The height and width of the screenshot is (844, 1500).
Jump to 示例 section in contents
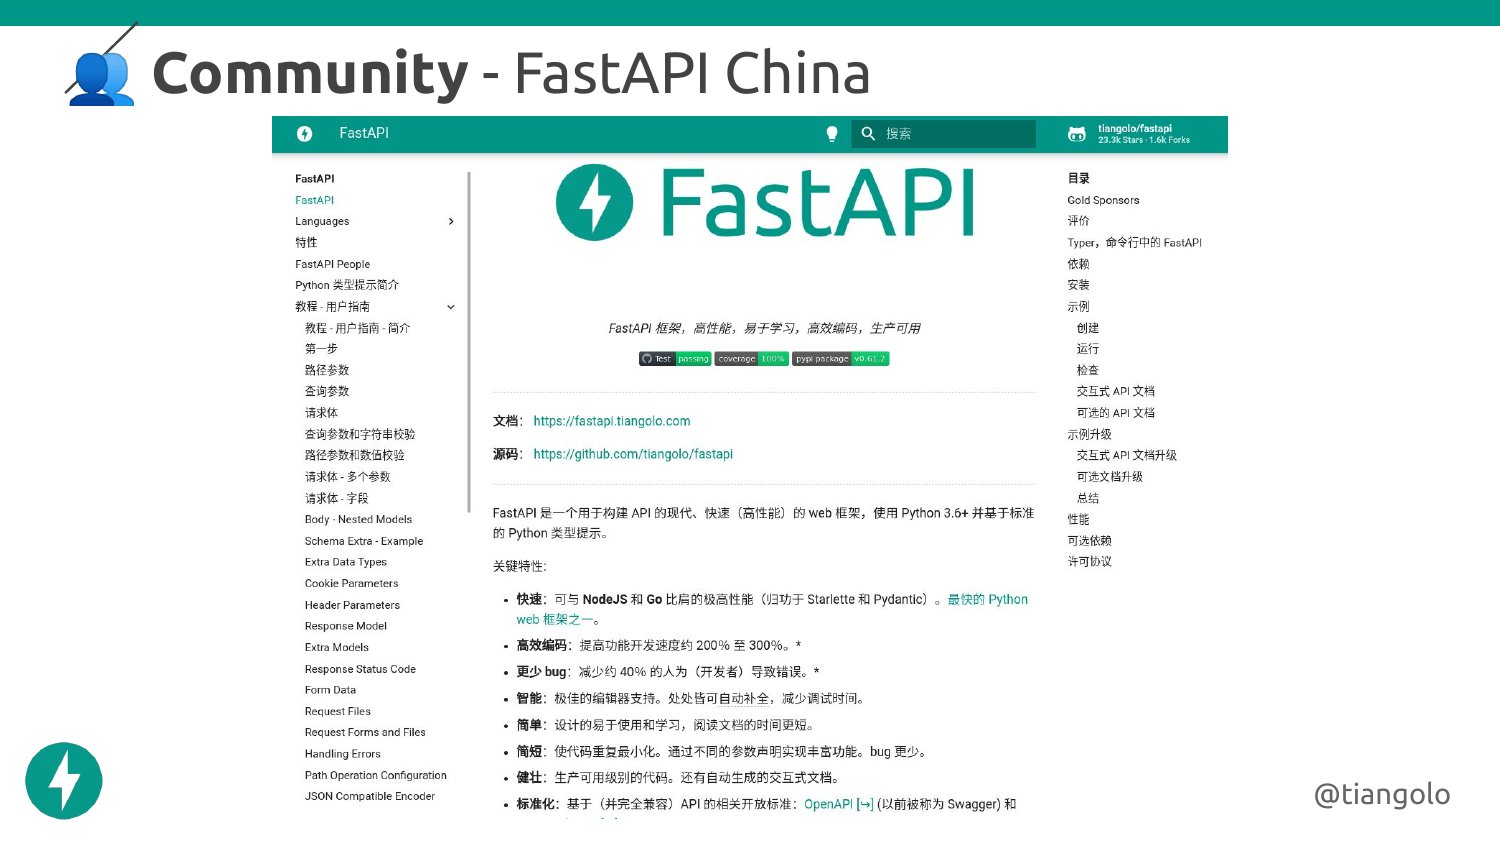pos(1078,307)
